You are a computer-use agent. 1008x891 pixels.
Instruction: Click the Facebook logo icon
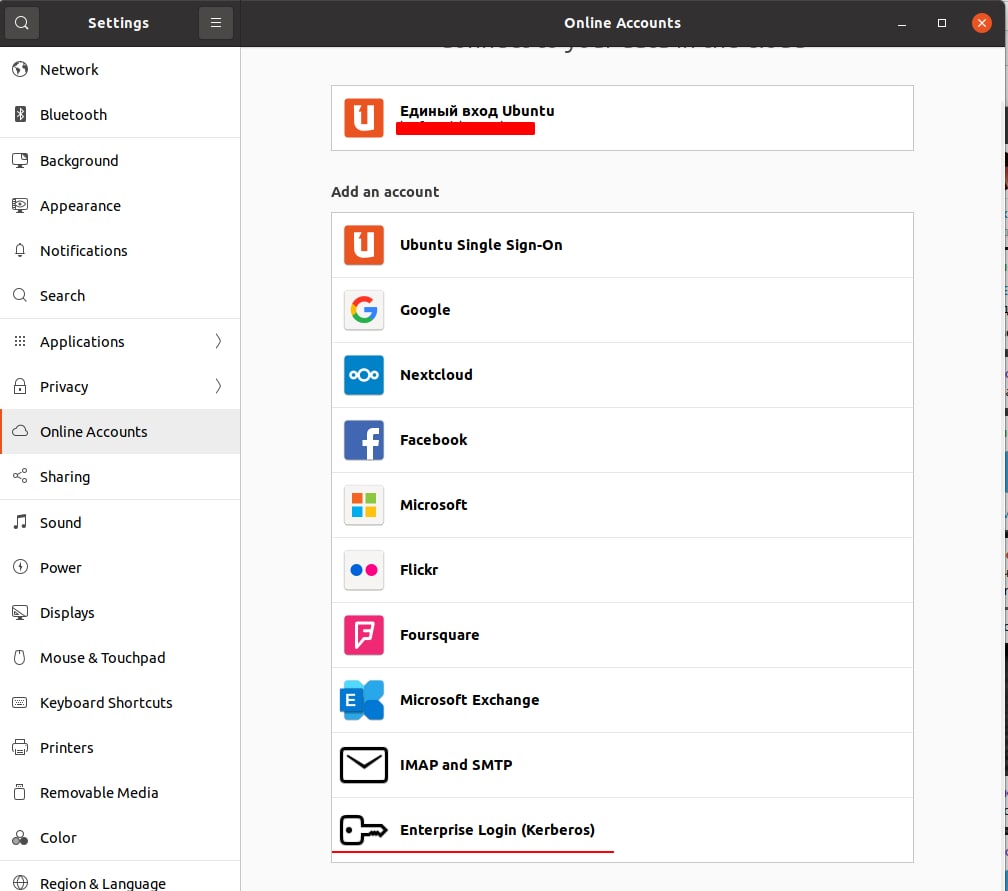pyautogui.click(x=364, y=440)
